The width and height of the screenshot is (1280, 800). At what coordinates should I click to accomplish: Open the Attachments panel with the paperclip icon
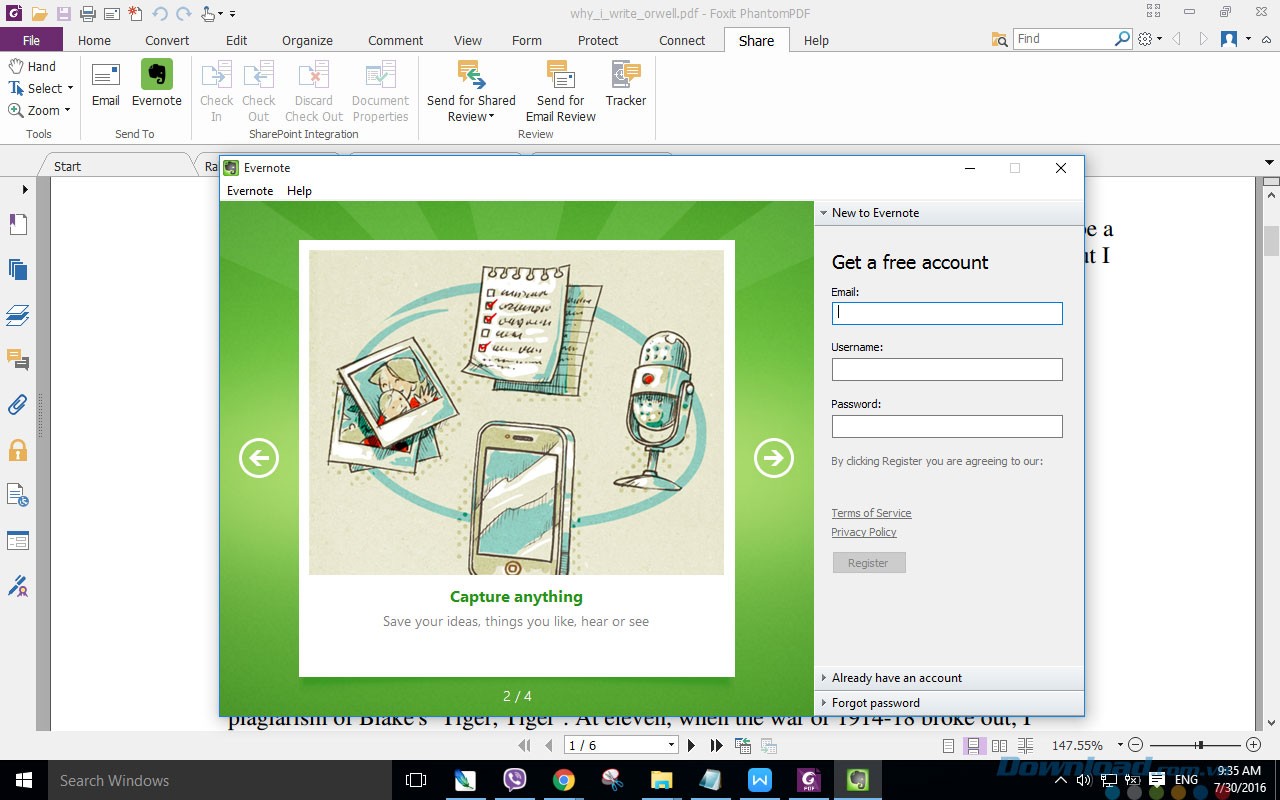[x=17, y=404]
